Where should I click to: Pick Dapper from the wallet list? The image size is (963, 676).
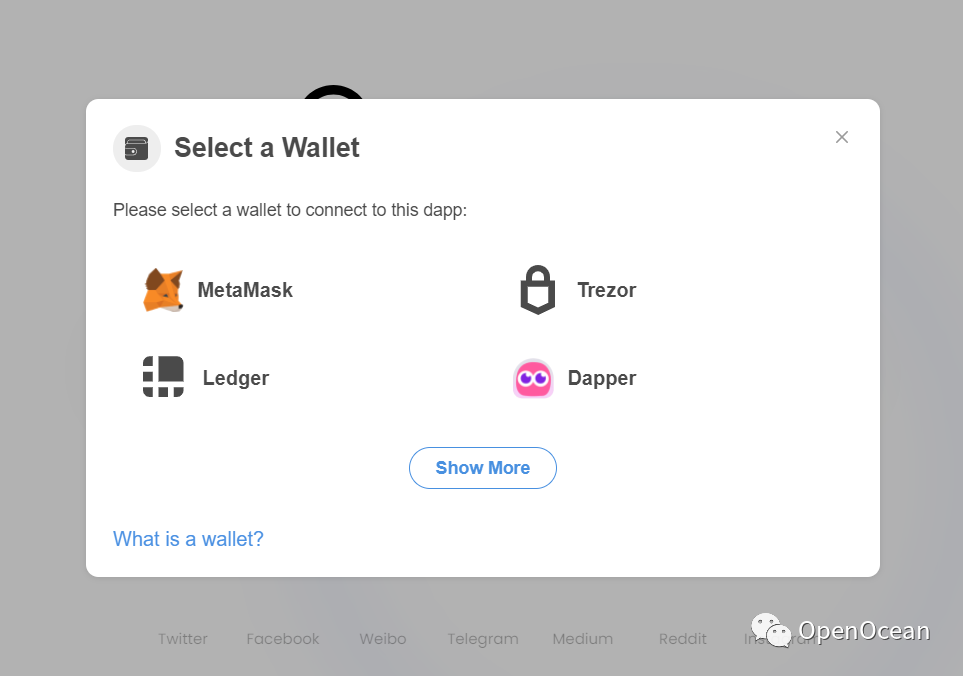point(604,378)
